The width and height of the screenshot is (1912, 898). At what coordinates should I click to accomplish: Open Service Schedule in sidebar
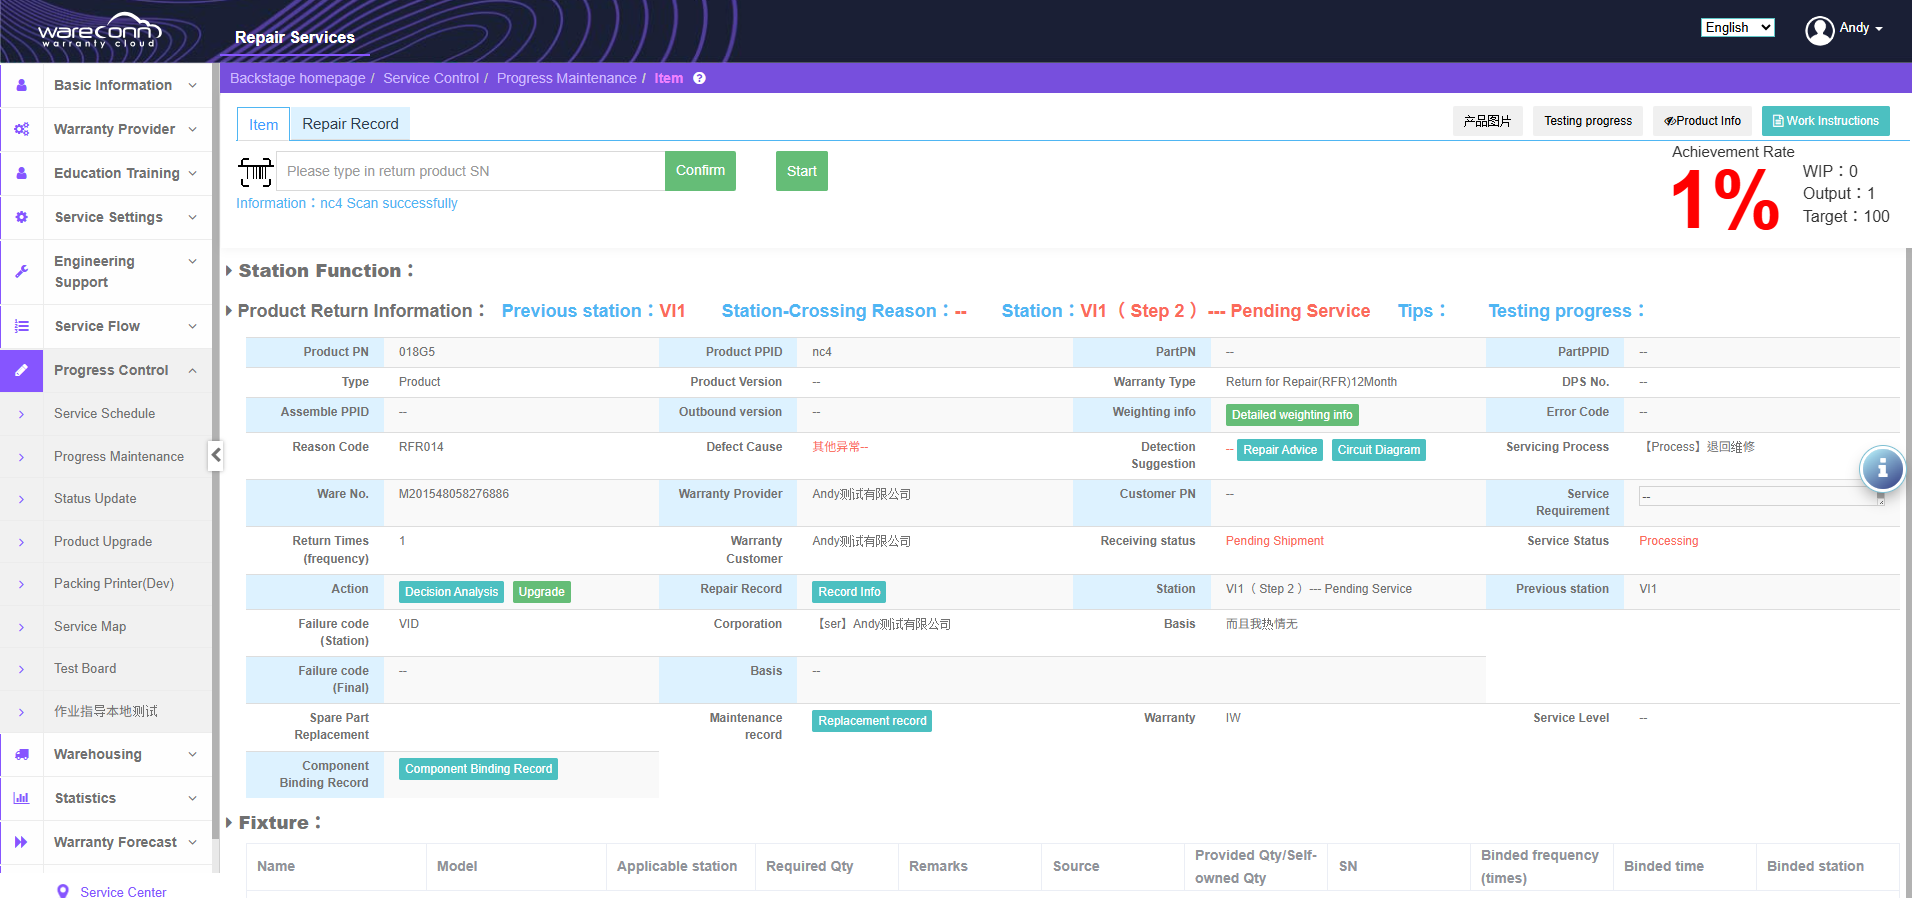click(104, 413)
